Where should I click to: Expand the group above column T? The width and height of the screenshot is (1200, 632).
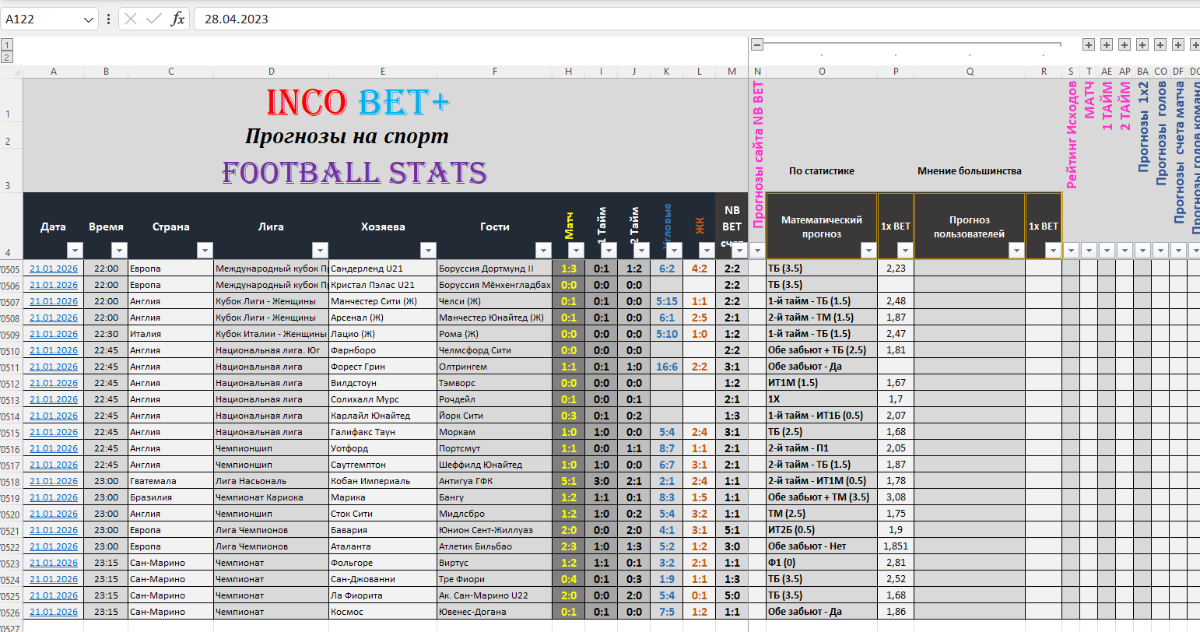coord(1089,45)
